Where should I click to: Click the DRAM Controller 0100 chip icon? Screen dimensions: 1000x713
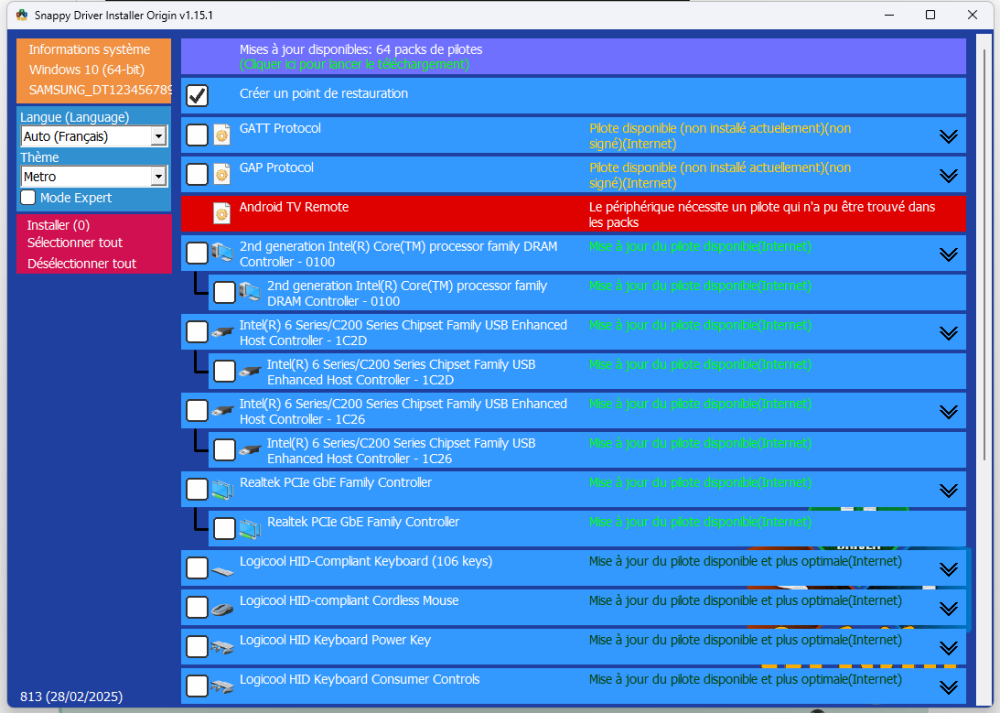click(x=222, y=253)
